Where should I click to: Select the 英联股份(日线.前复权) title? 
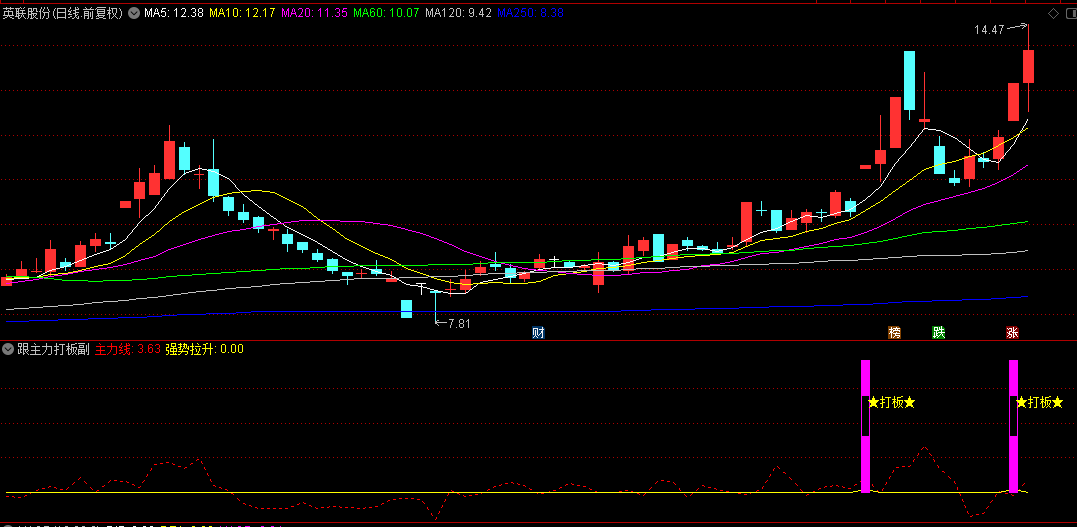point(63,13)
